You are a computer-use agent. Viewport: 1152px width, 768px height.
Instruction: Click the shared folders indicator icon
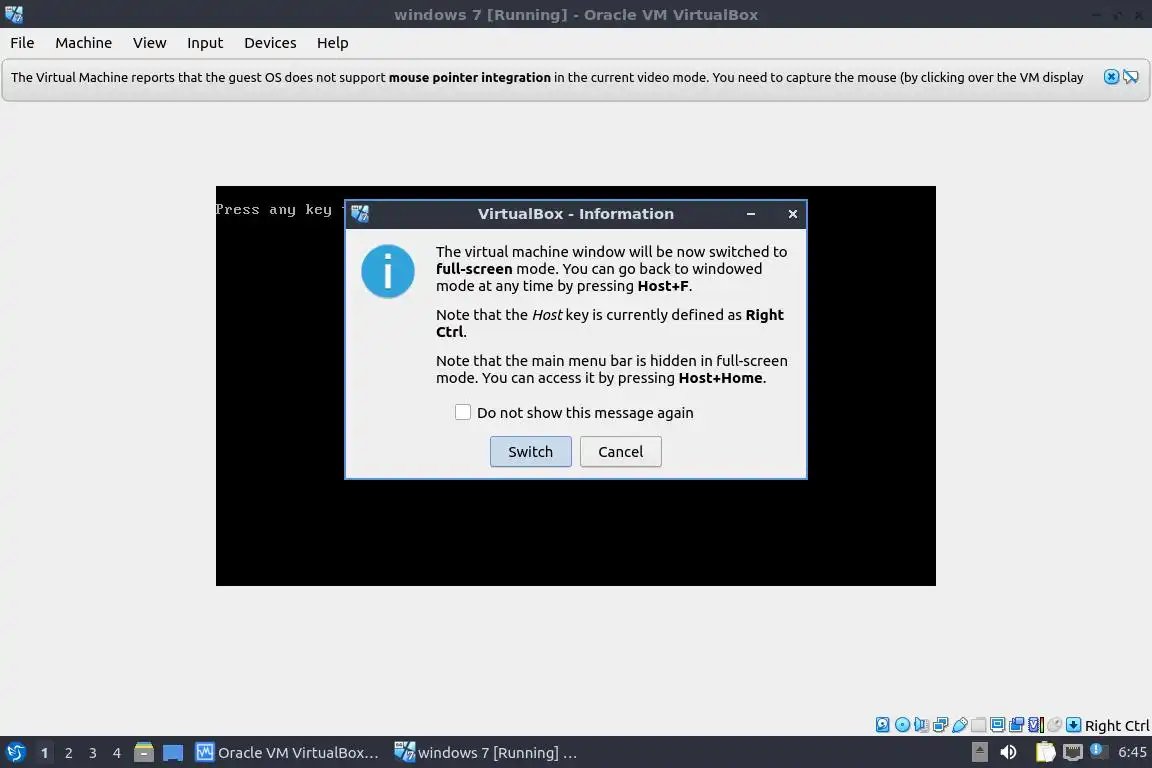click(x=979, y=725)
